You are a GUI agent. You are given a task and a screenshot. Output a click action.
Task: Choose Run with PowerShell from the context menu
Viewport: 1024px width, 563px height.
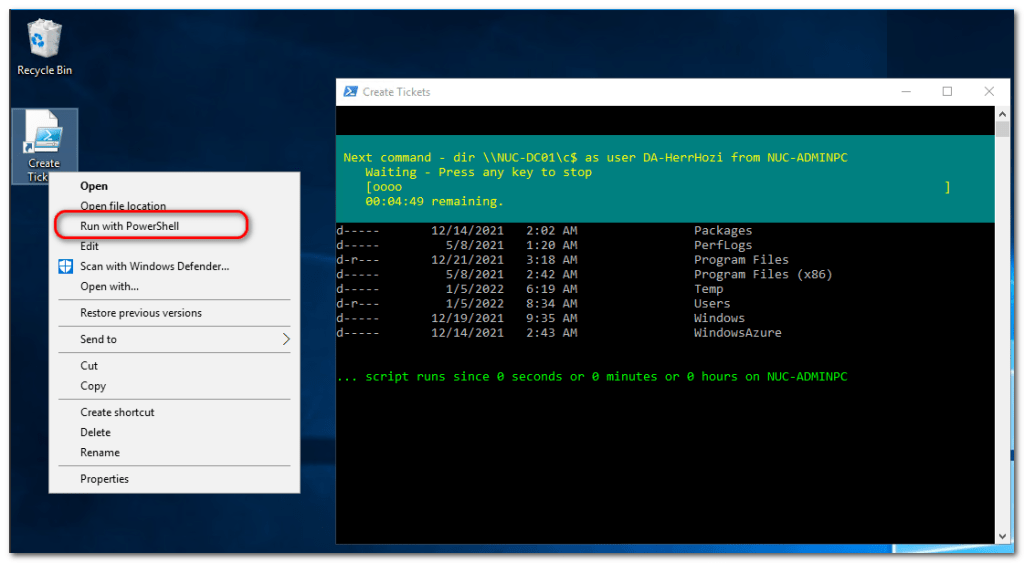coord(129,226)
